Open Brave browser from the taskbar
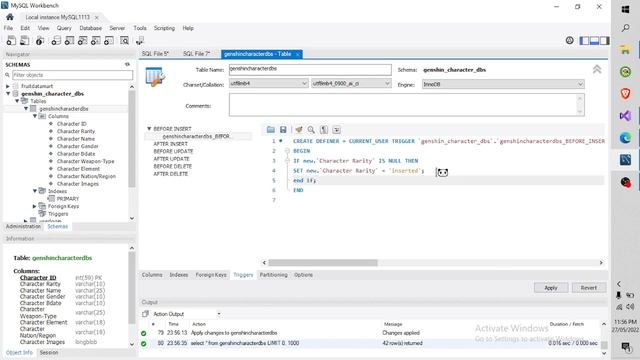Screen dimensions: 640x360 tap(625, 94)
